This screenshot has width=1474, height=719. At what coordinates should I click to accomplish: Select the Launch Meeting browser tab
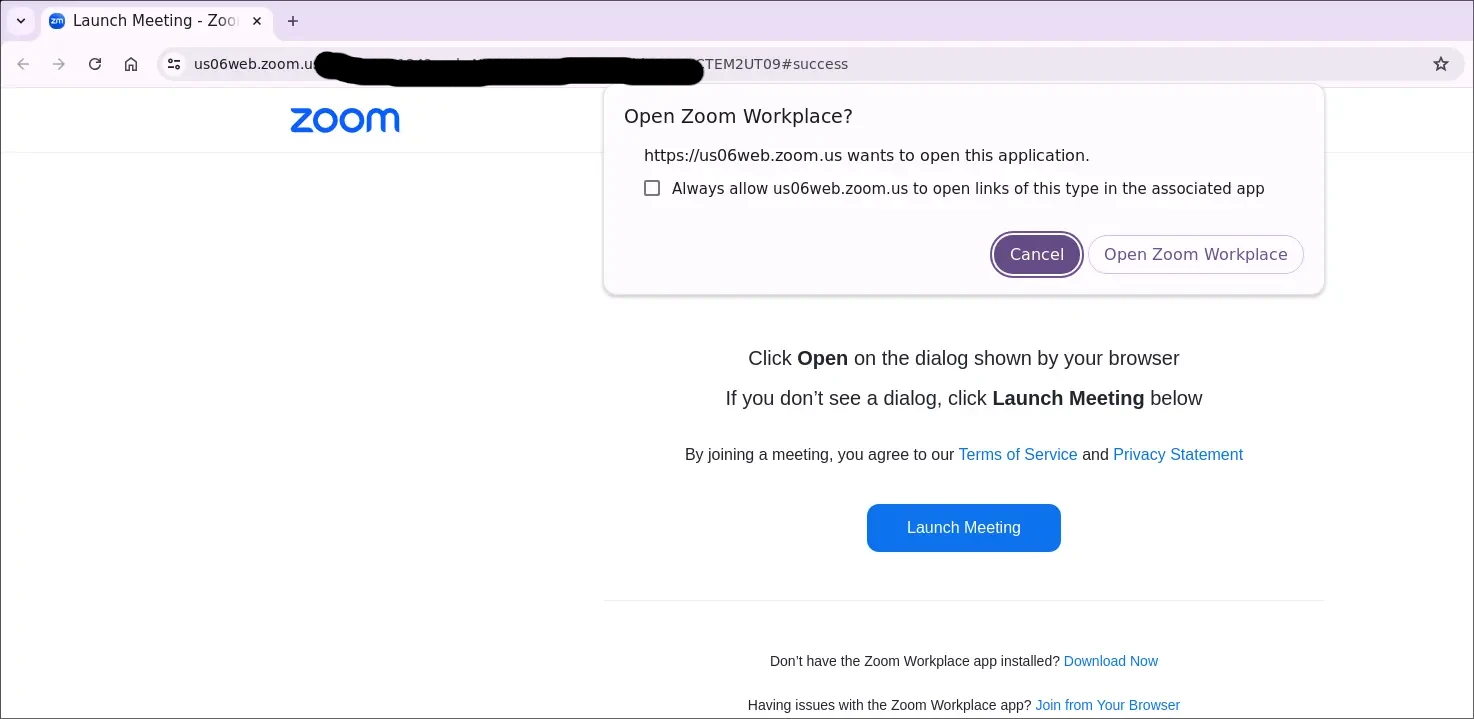[150, 21]
